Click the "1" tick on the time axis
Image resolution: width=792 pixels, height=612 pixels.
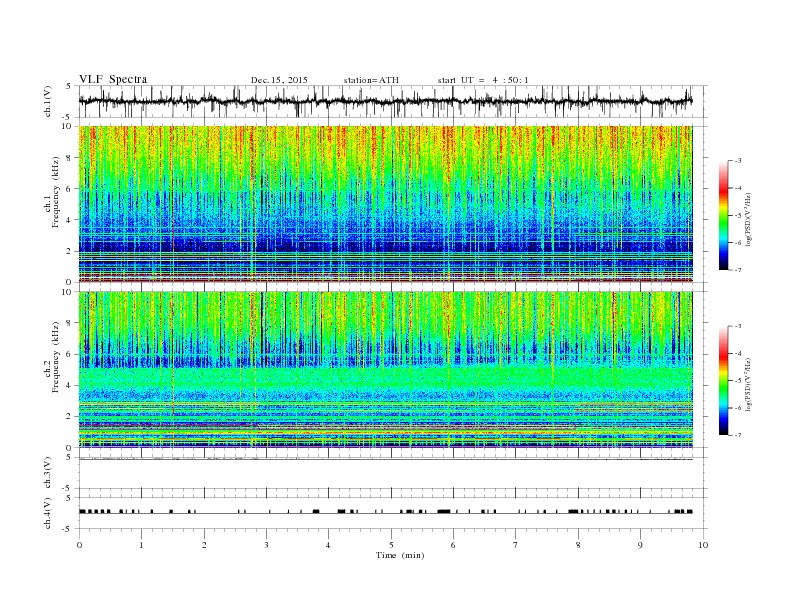click(x=141, y=545)
